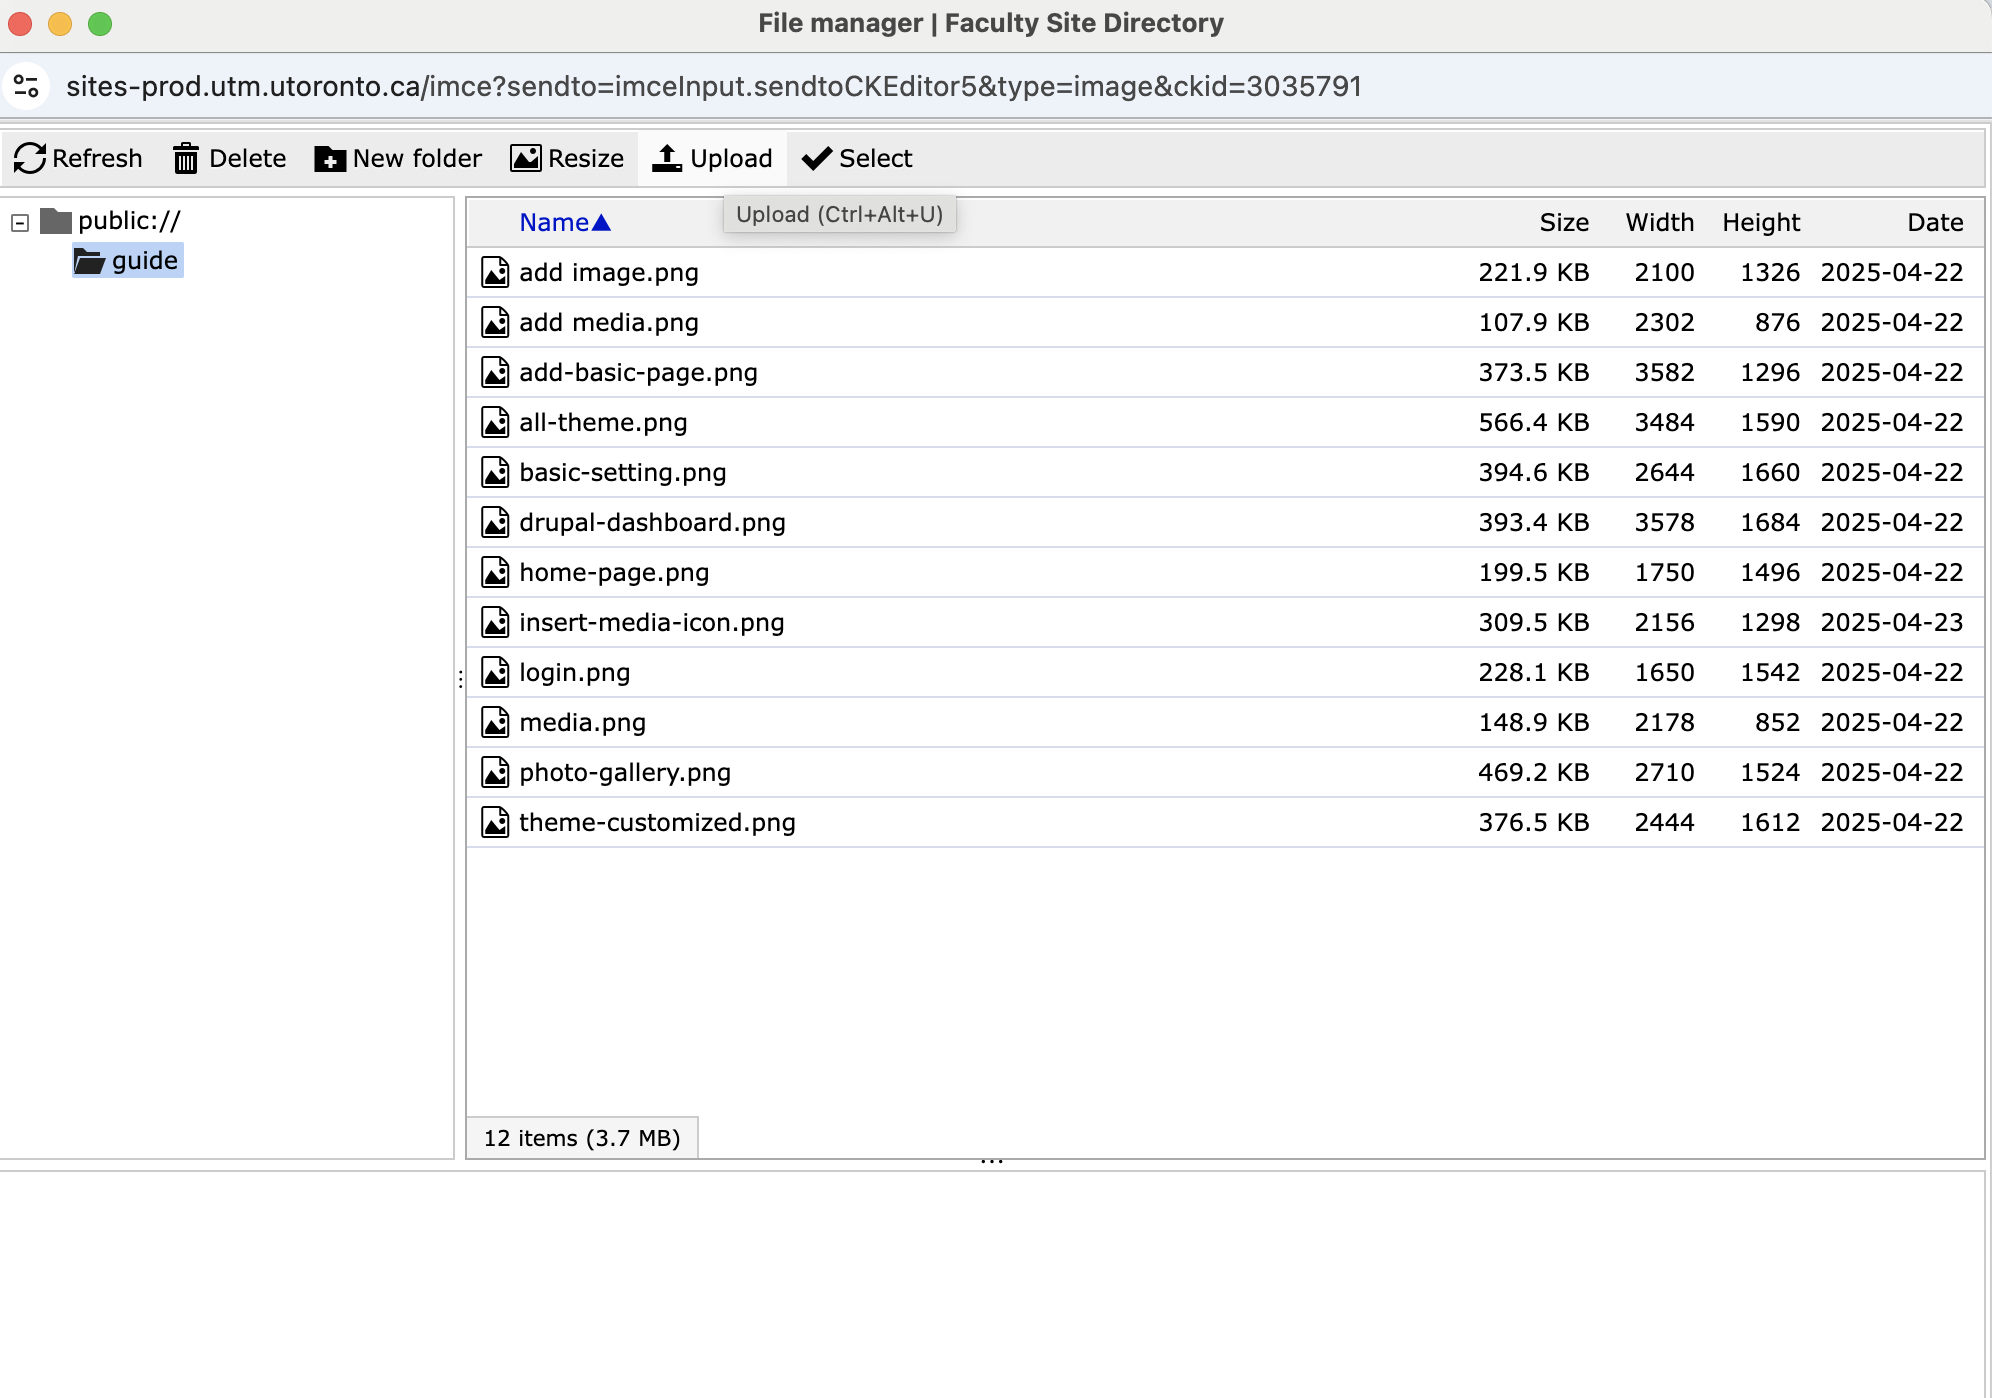Open the guide folder in tree

[144, 260]
